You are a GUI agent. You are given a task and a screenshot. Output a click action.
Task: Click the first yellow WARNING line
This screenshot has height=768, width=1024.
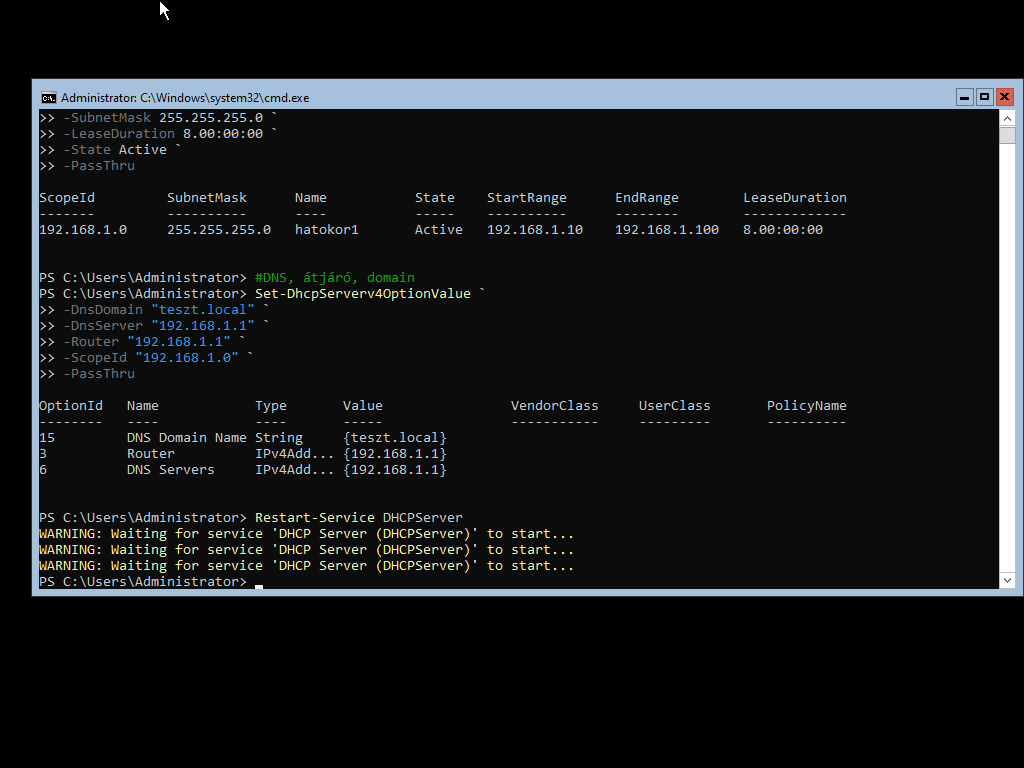(x=306, y=534)
